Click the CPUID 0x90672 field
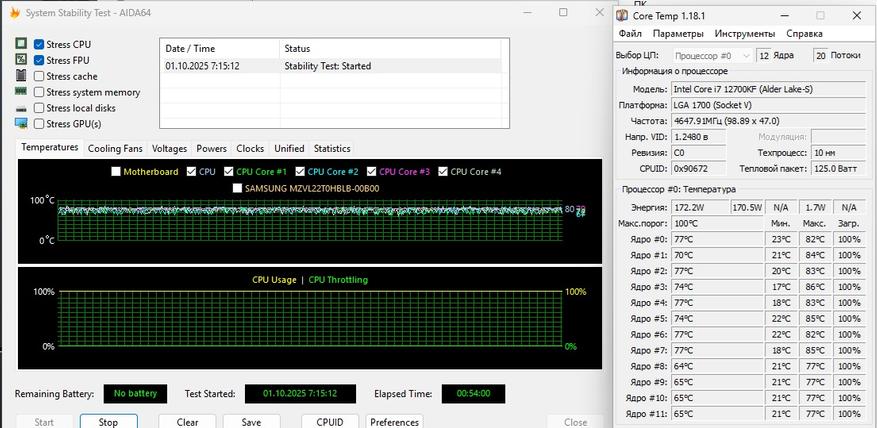The width and height of the screenshot is (877, 428). tap(698, 168)
